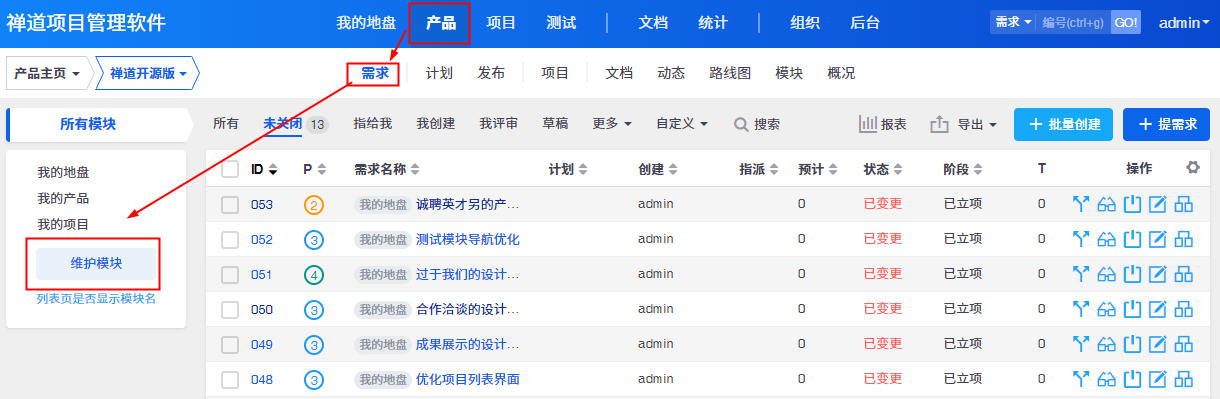This screenshot has width=1220, height=399.
Task: Click the close icon for story 051
Action: (1132, 275)
